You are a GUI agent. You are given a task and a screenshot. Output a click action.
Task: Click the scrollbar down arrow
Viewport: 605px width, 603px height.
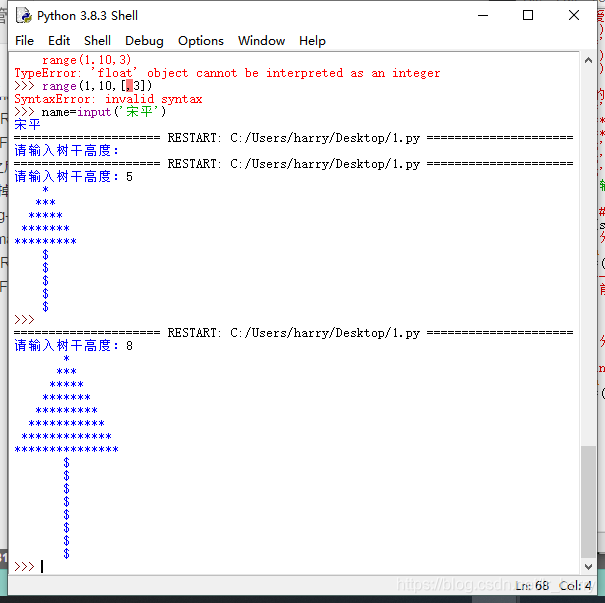point(588,566)
